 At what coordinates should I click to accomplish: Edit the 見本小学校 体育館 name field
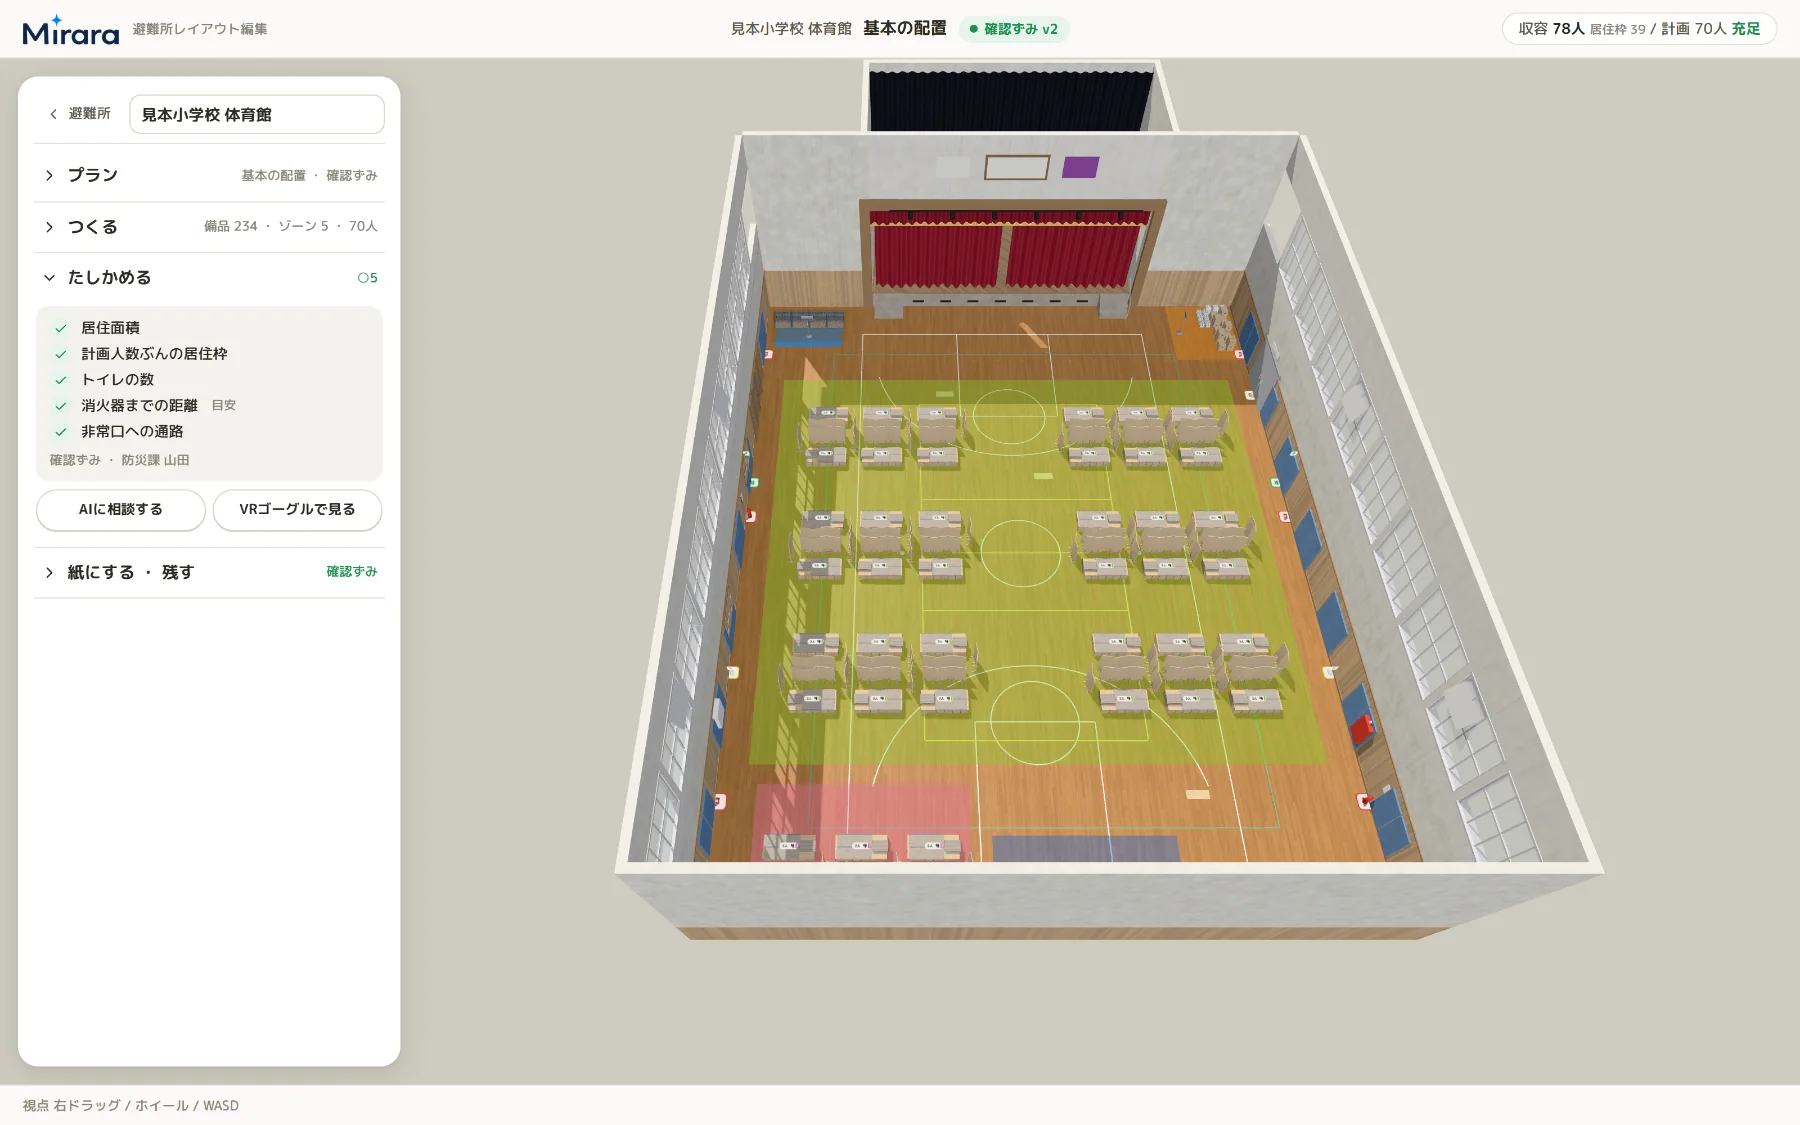[257, 114]
